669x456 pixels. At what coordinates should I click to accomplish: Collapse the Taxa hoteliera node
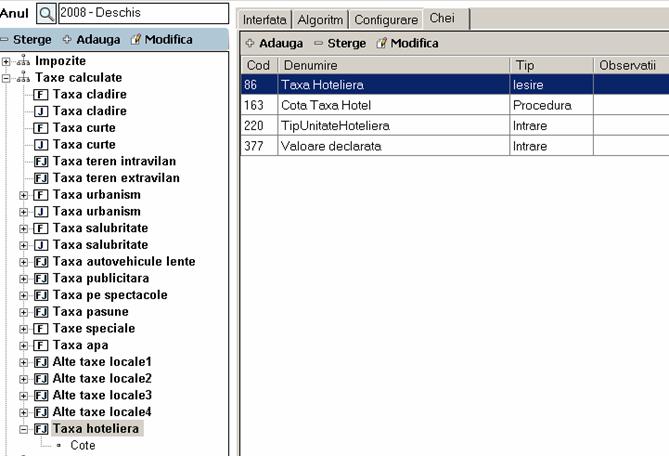point(24,429)
